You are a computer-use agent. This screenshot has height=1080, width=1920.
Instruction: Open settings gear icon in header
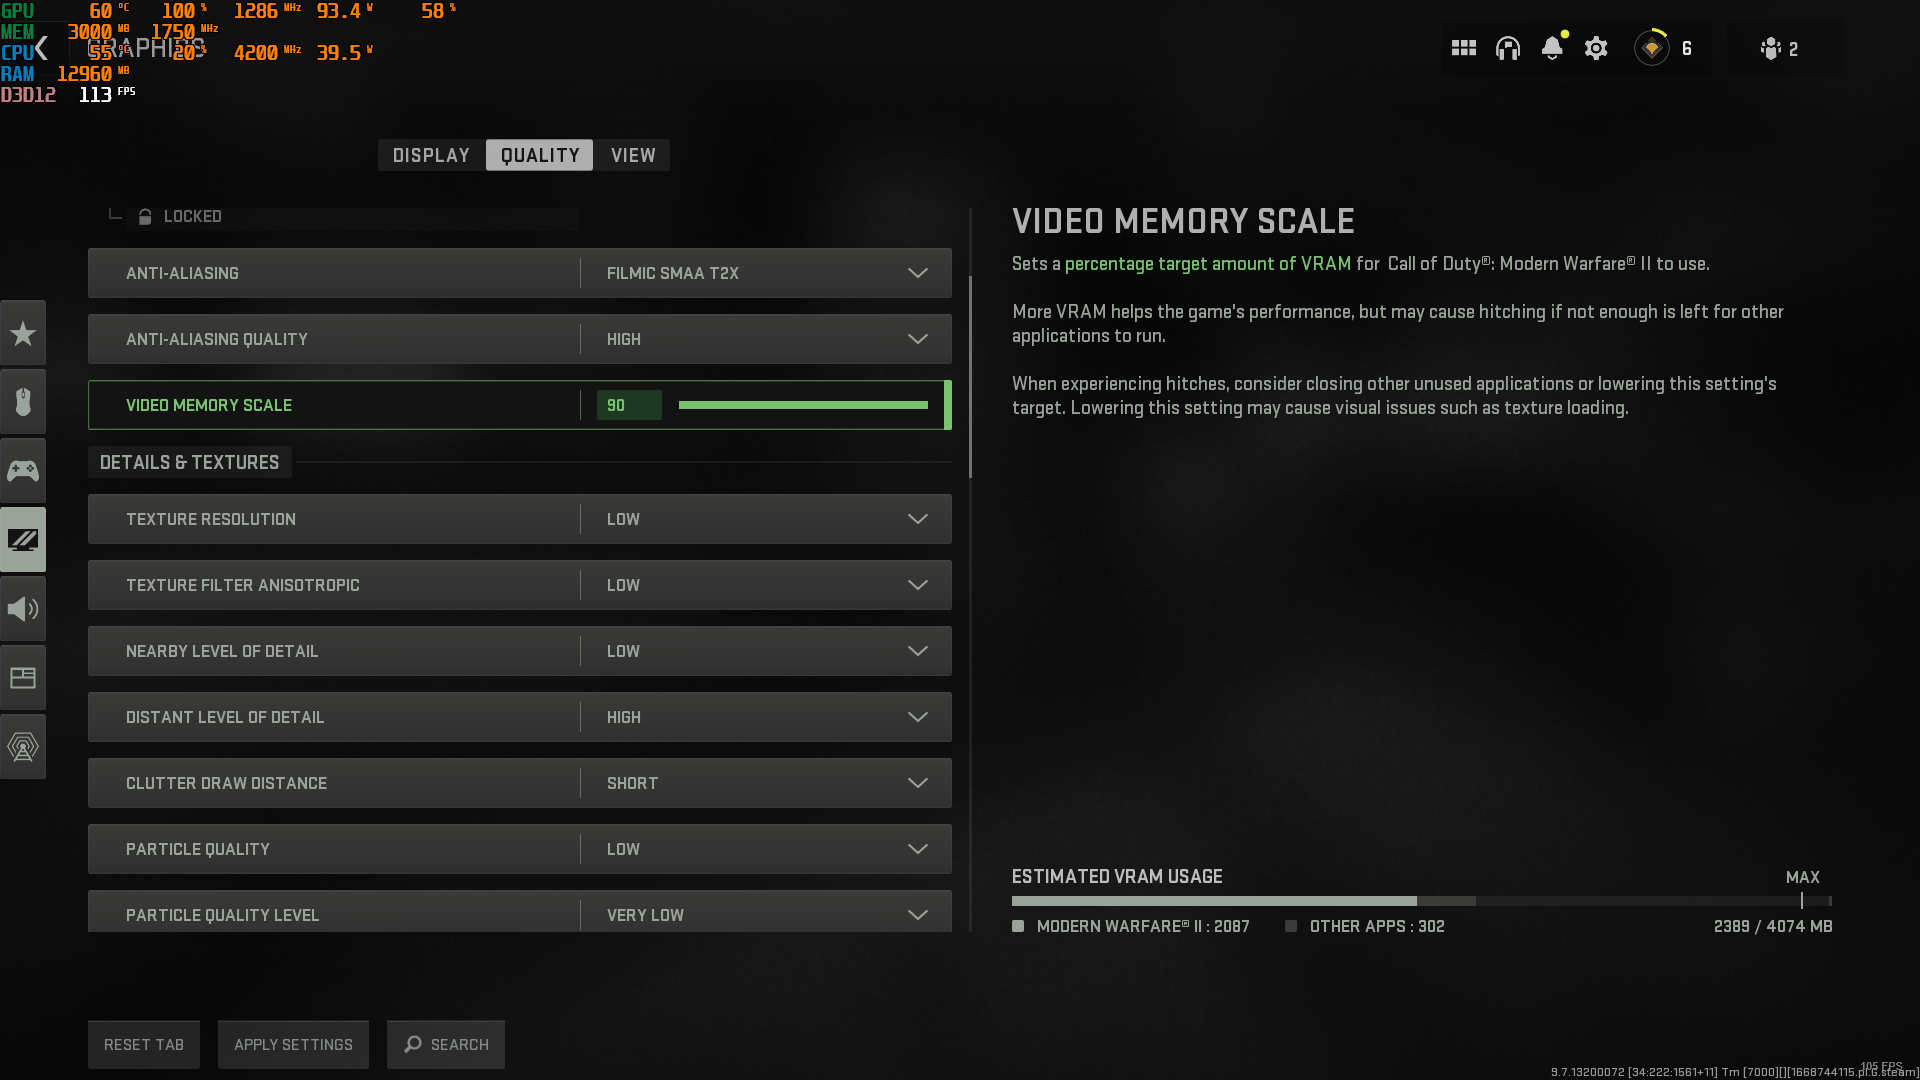coord(1596,48)
